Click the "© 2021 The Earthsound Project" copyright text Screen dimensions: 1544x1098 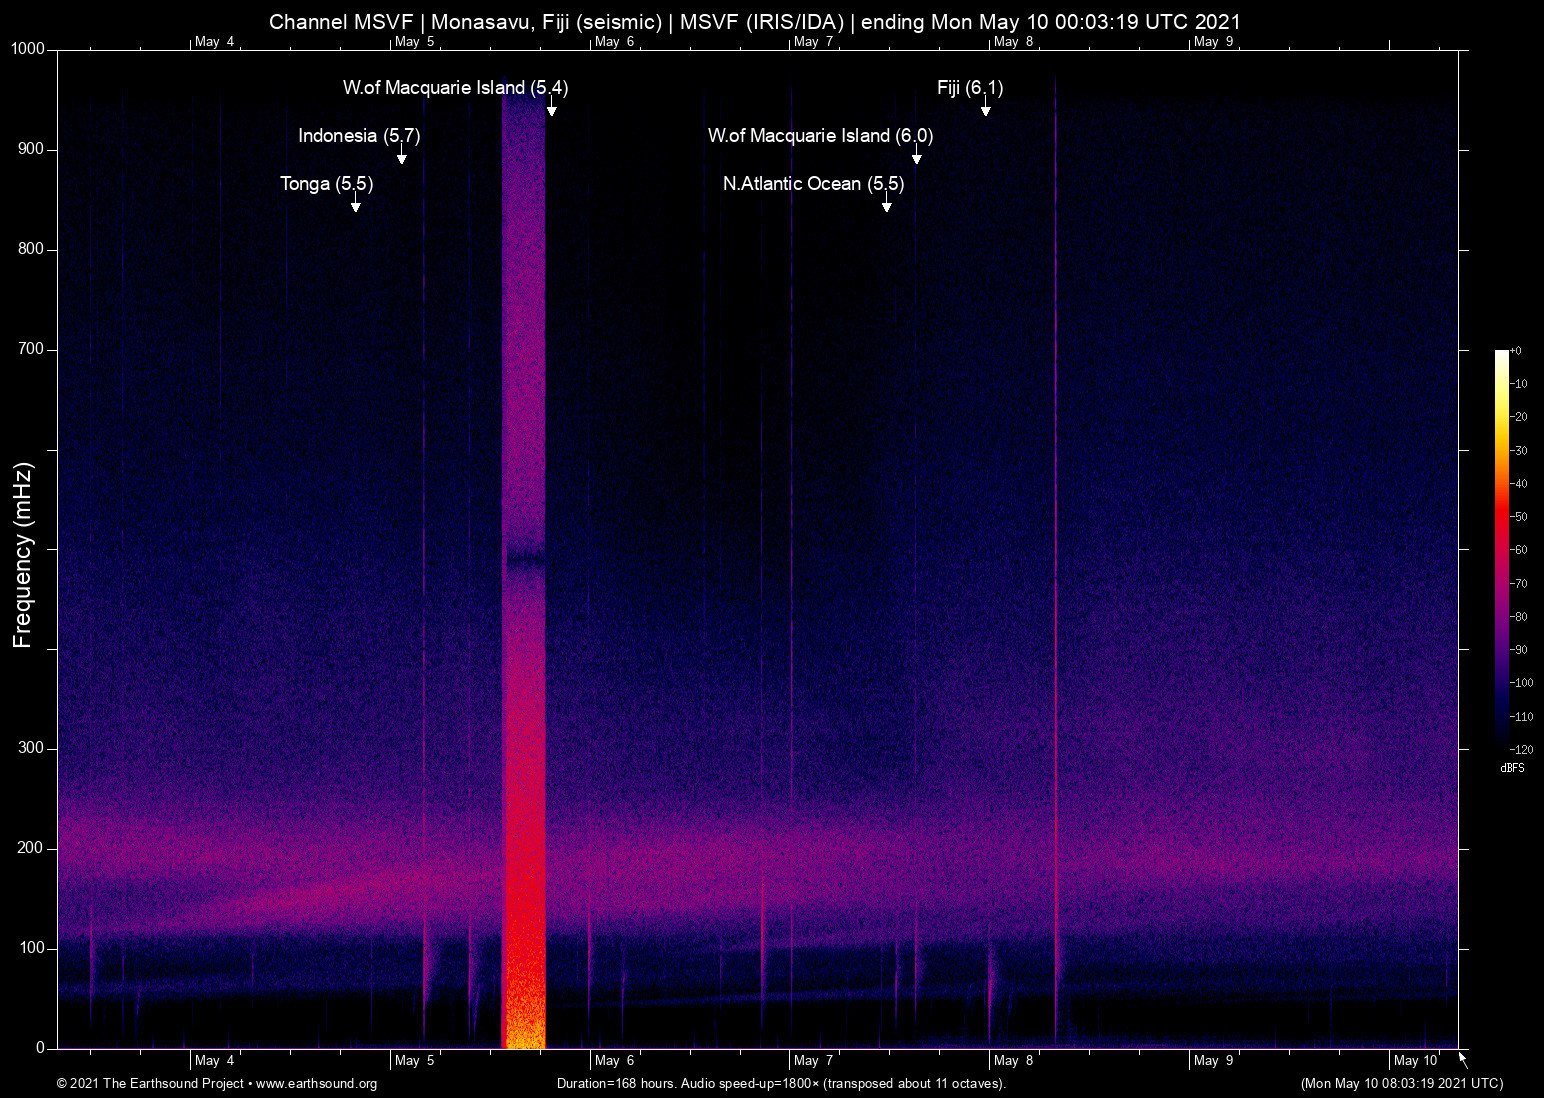click(151, 1084)
